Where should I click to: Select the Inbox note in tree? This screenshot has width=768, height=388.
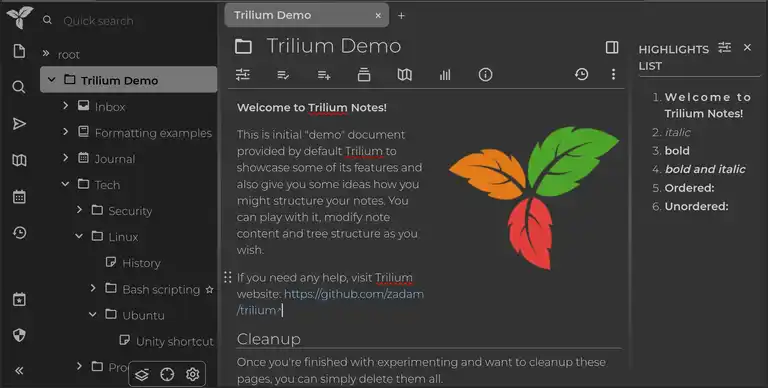[x=110, y=107]
